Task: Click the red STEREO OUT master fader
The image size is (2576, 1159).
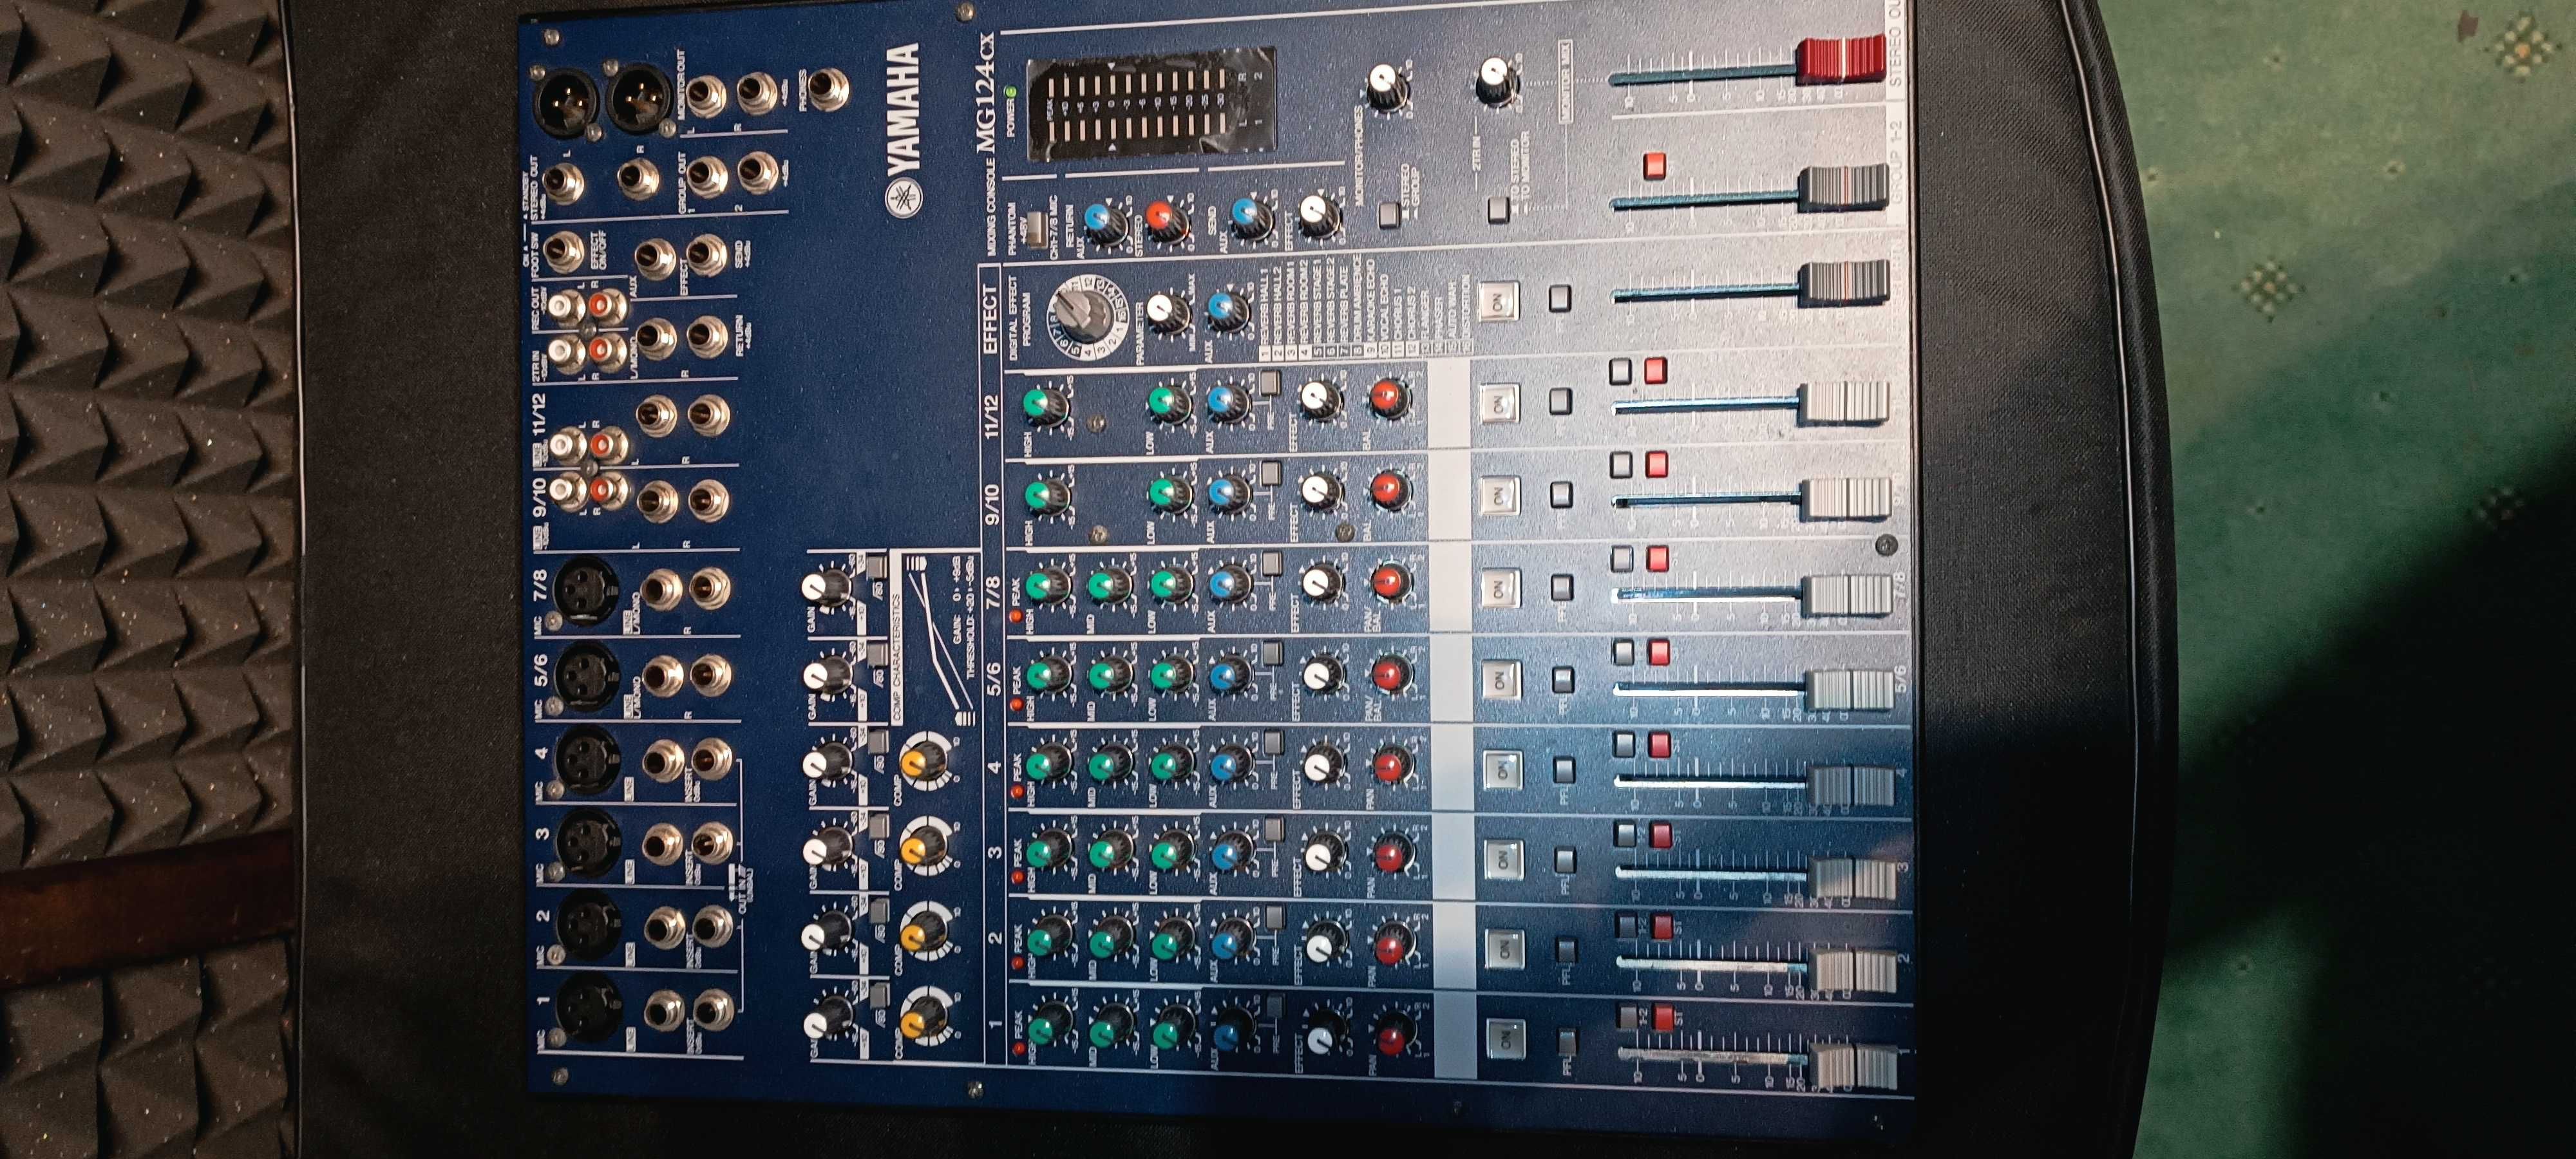Action: pos(1841,59)
